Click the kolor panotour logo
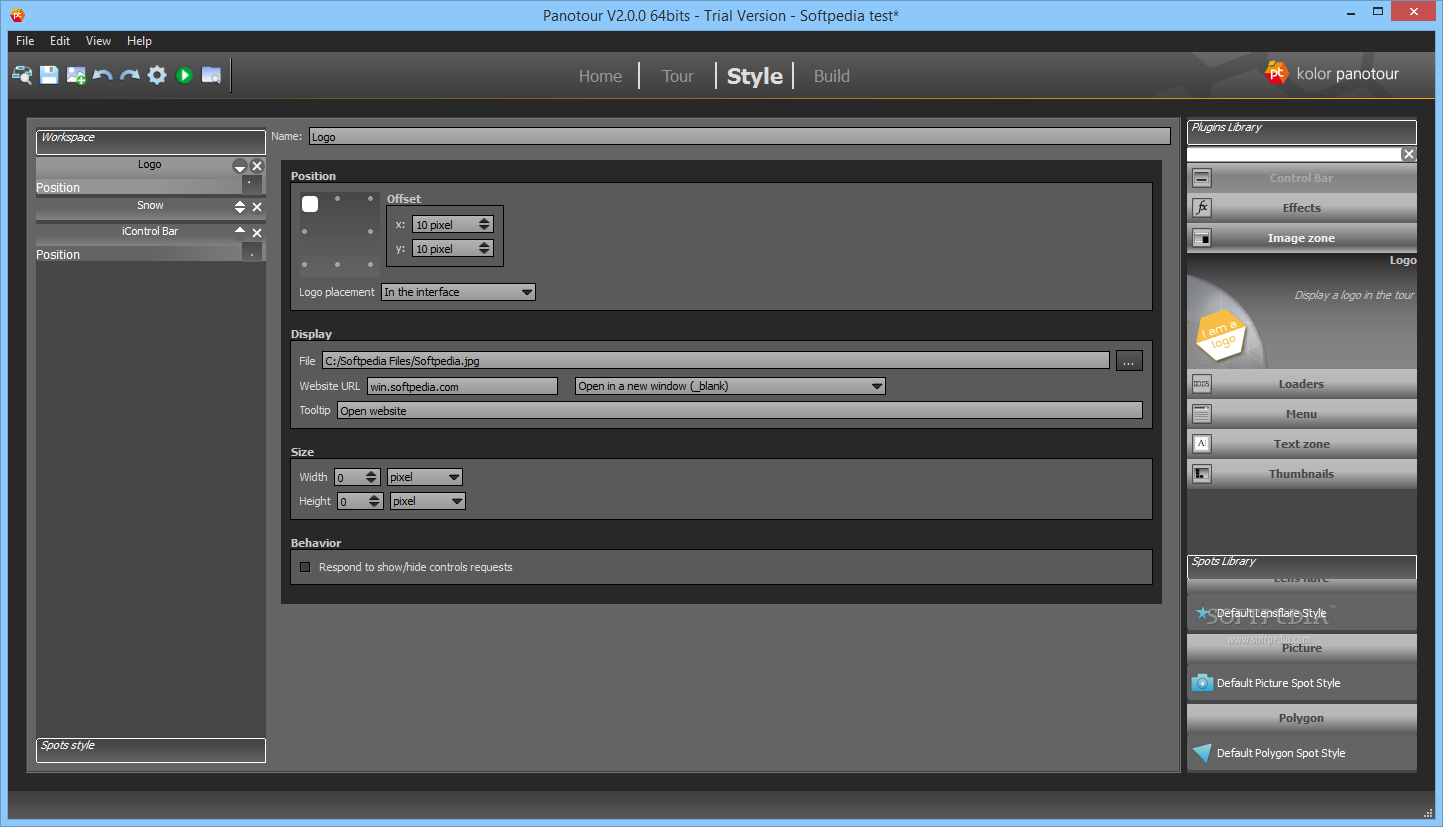 (1332, 73)
